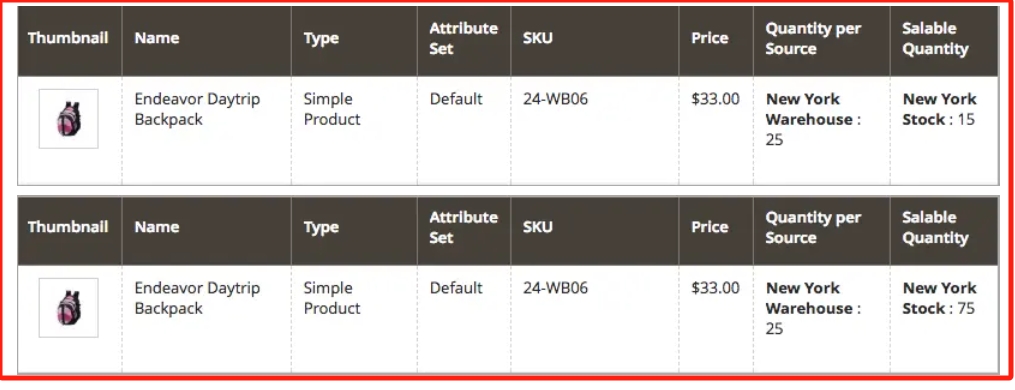Click Quantity per Source header in second table
The height and width of the screenshot is (390, 1015).
(x=813, y=227)
